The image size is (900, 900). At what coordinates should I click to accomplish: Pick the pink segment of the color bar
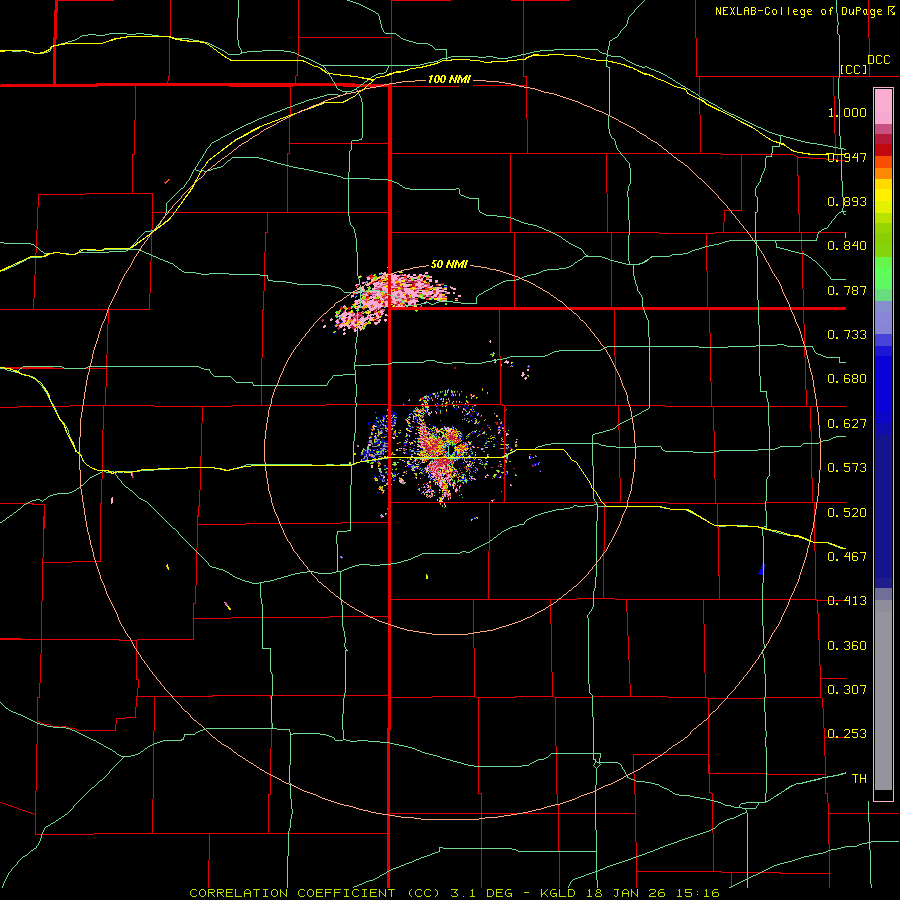pos(883,106)
